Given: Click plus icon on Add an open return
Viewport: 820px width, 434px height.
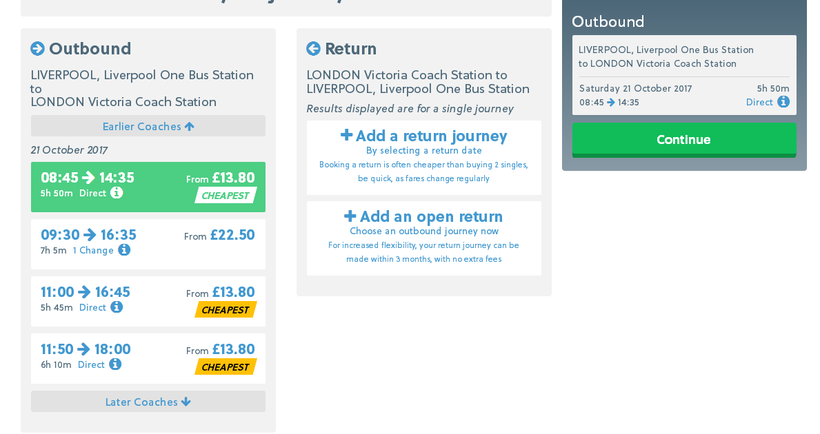Looking at the screenshot, I should click(x=350, y=216).
